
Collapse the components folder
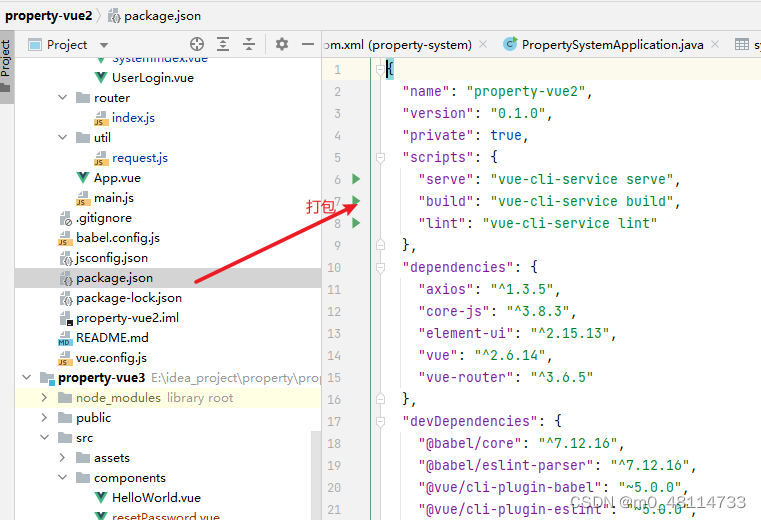pyautogui.click(x=63, y=477)
